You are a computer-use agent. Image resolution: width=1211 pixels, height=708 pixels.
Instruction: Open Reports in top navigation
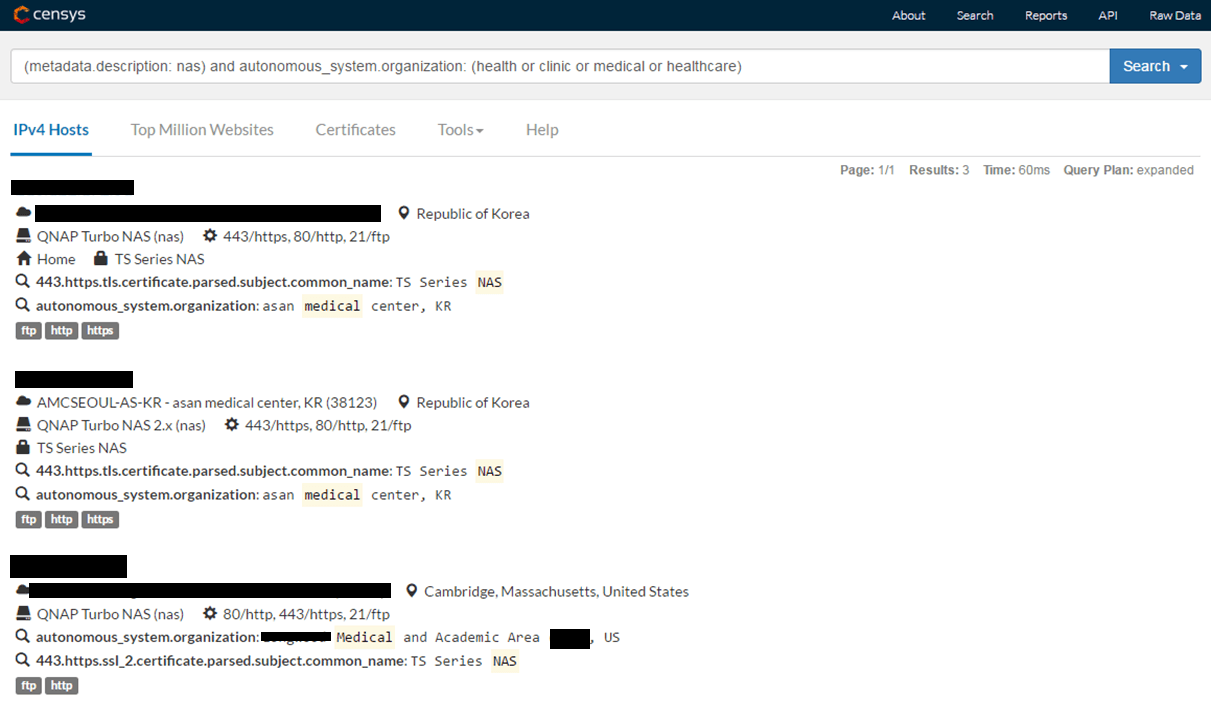pos(1046,15)
